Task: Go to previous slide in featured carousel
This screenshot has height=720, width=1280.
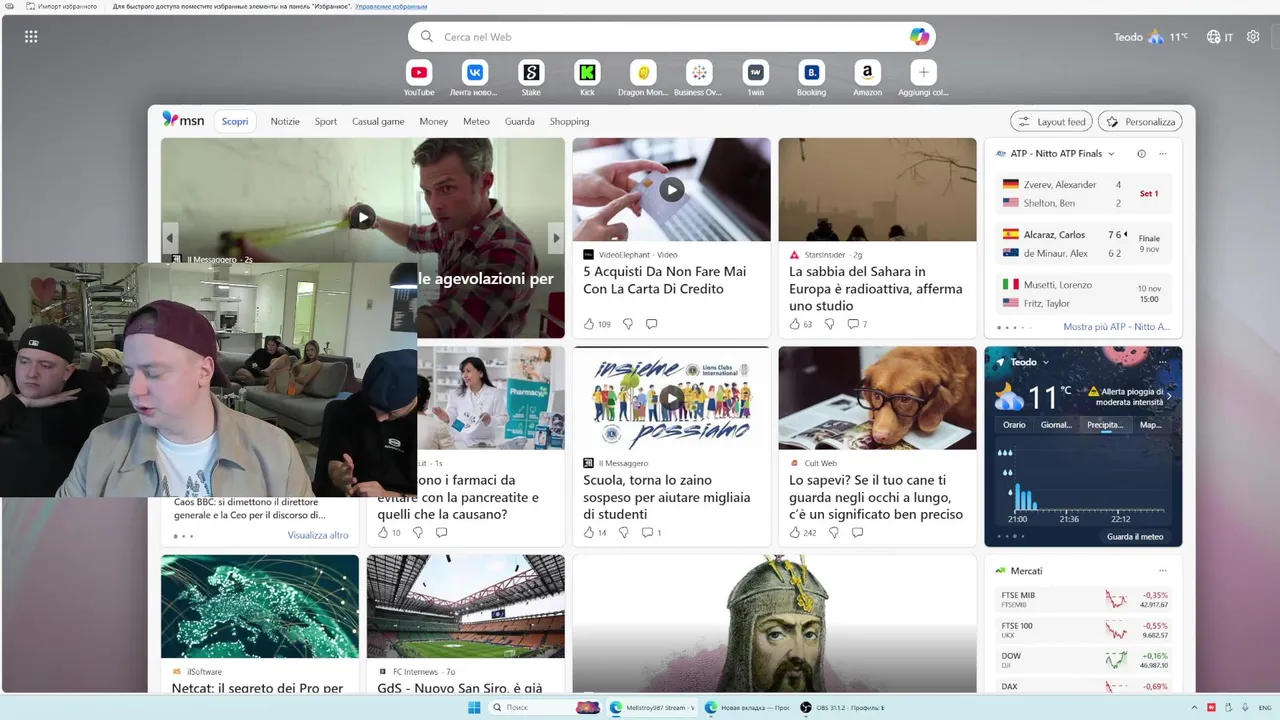Action: point(170,238)
